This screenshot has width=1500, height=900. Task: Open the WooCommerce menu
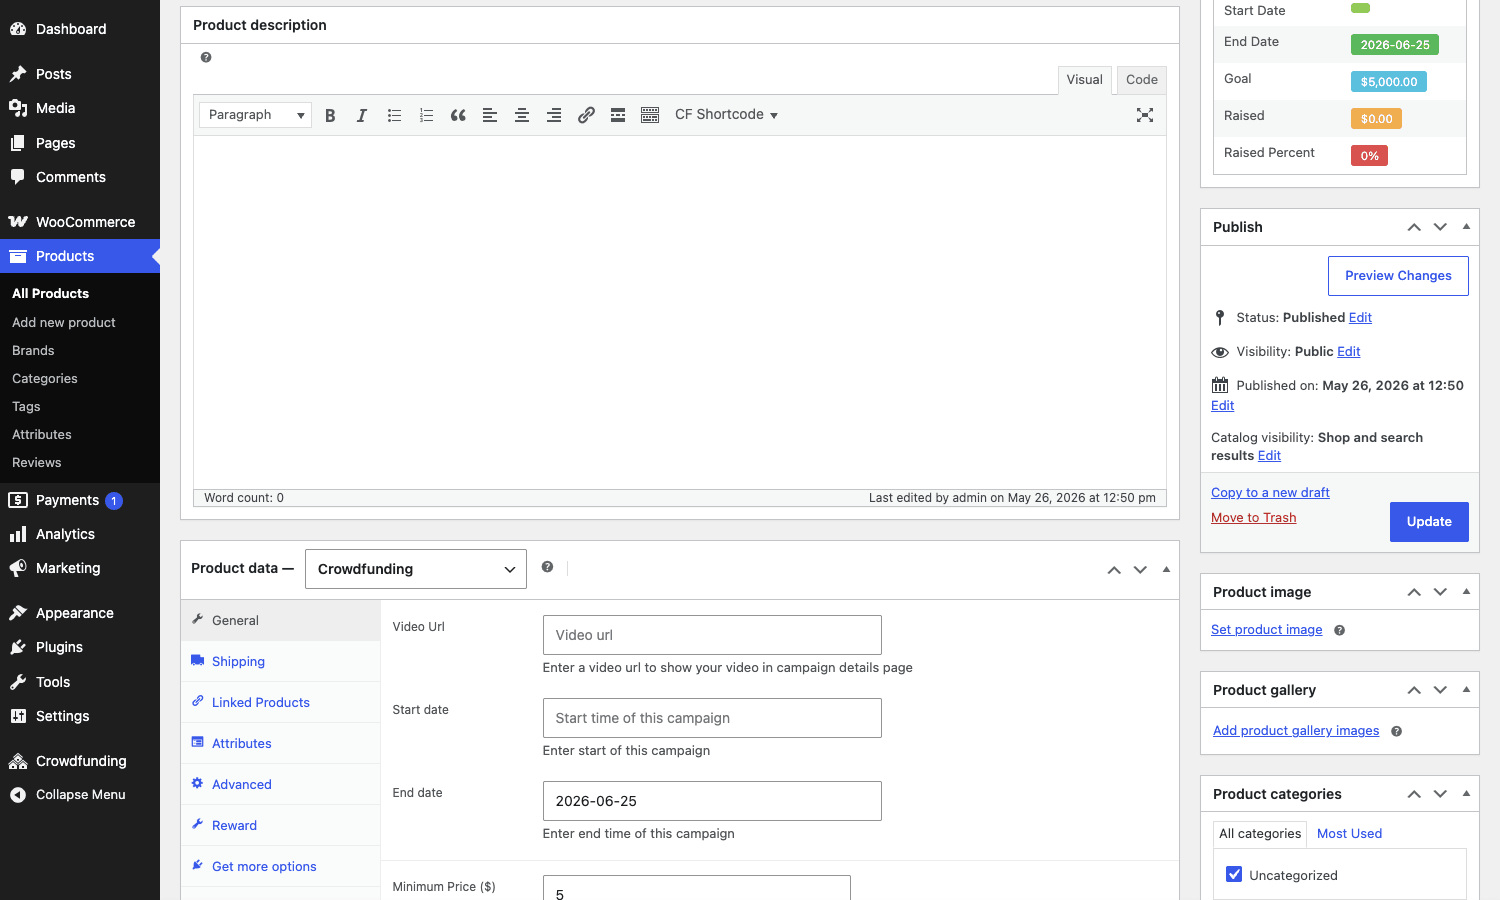click(80, 222)
